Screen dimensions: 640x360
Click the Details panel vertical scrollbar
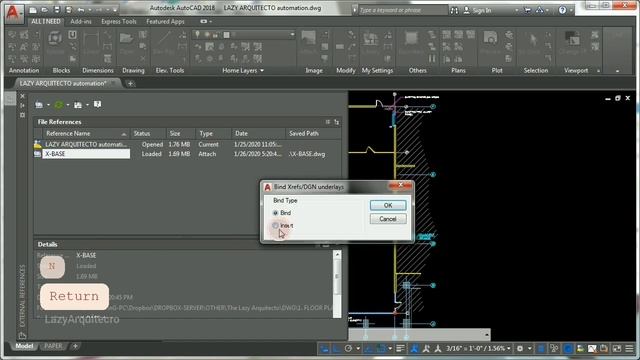tap(337, 284)
